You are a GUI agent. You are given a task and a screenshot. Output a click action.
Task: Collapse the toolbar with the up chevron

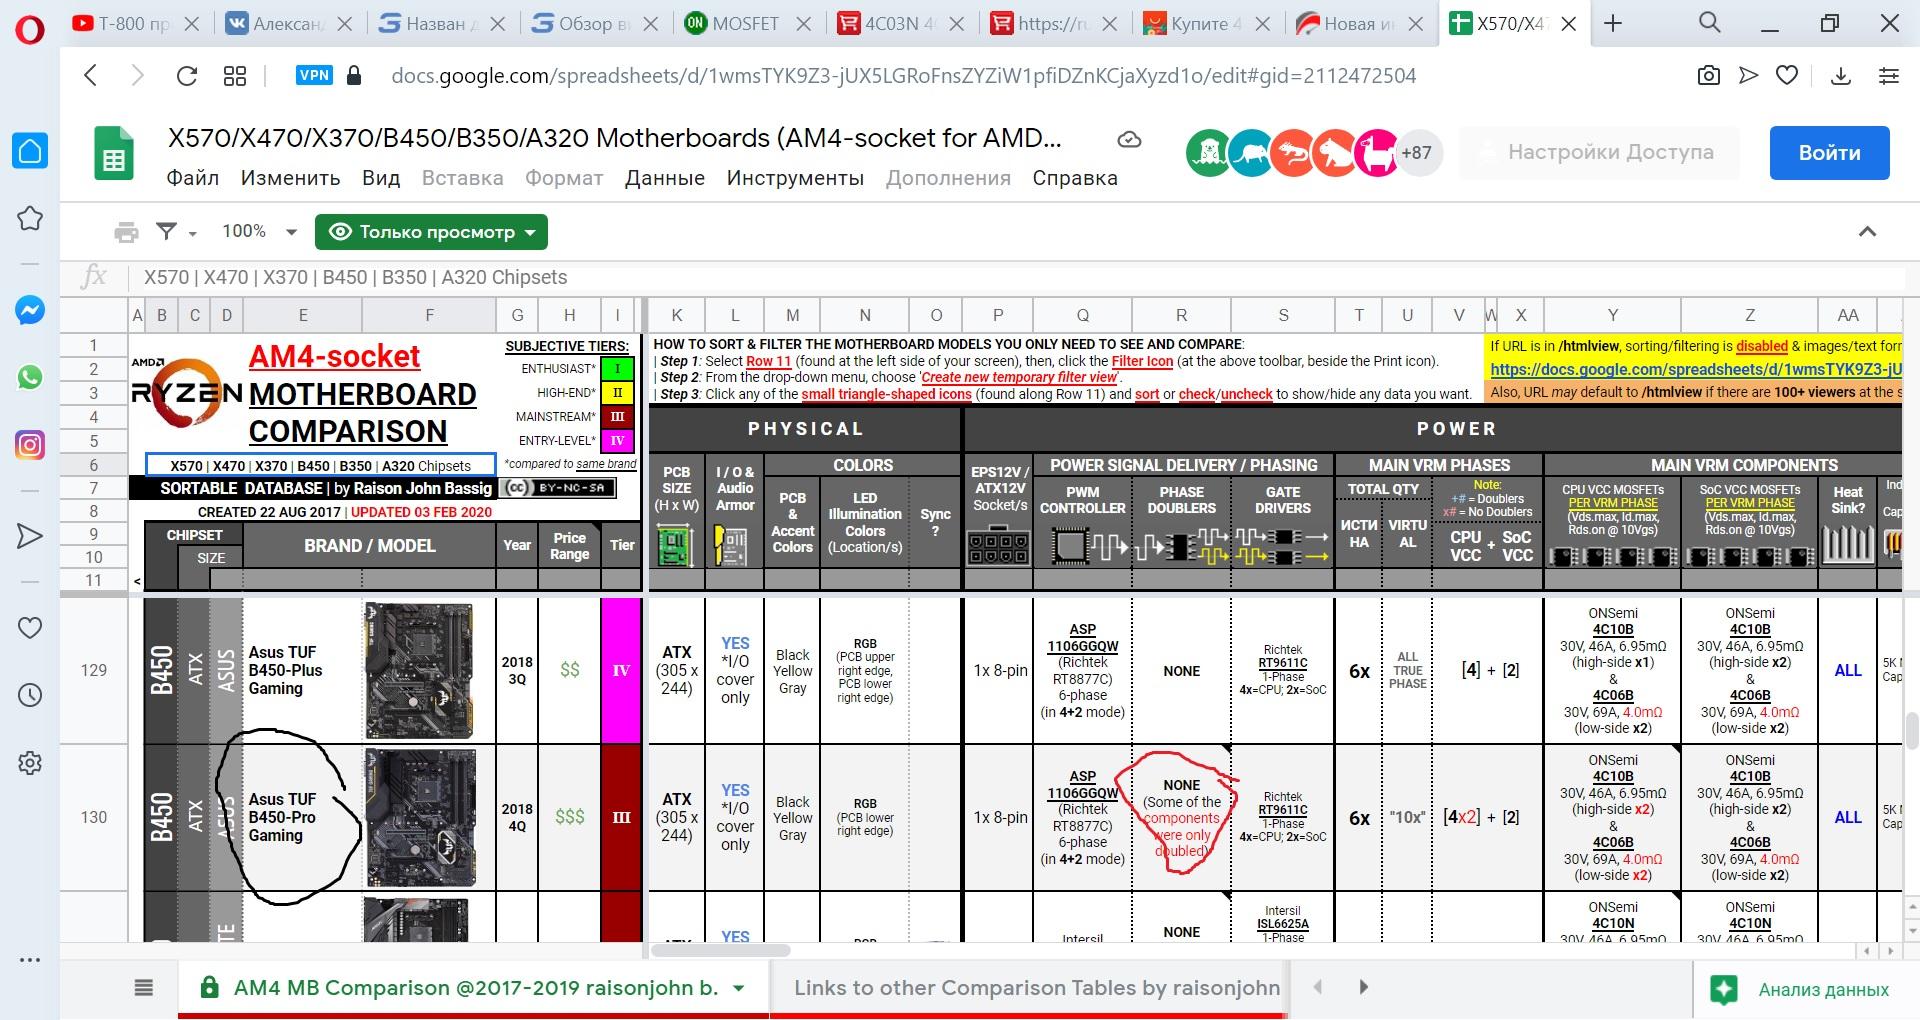pyautogui.click(x=1866, y=232)
